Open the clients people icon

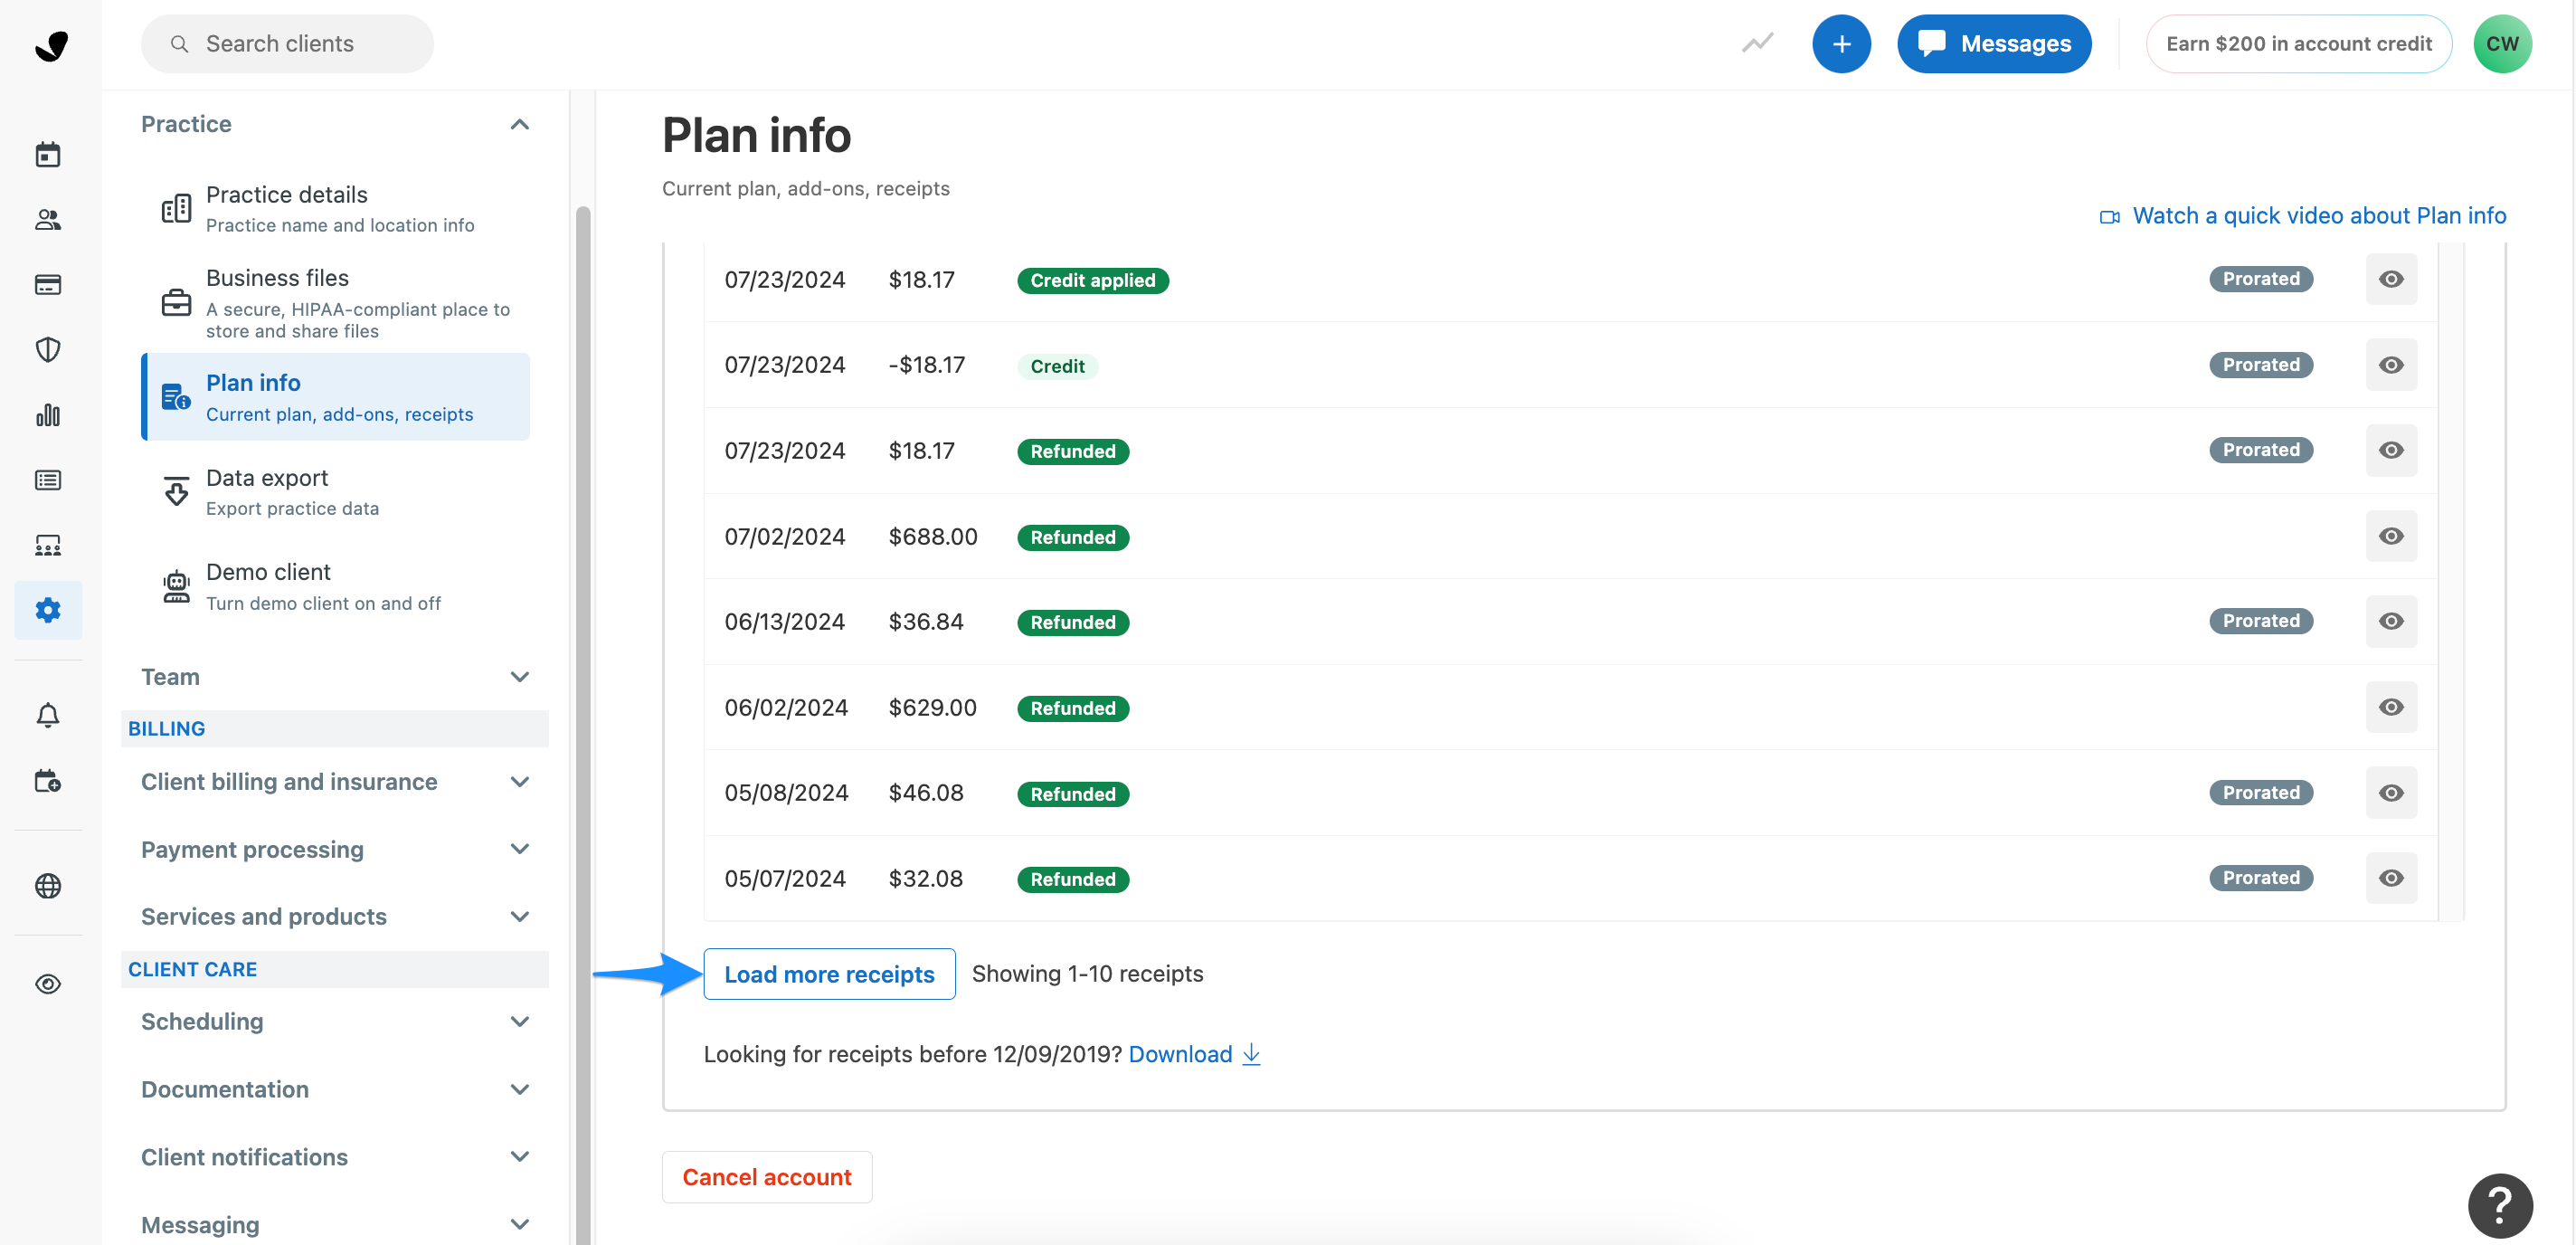pyautogui.click(x=48, y=219)
